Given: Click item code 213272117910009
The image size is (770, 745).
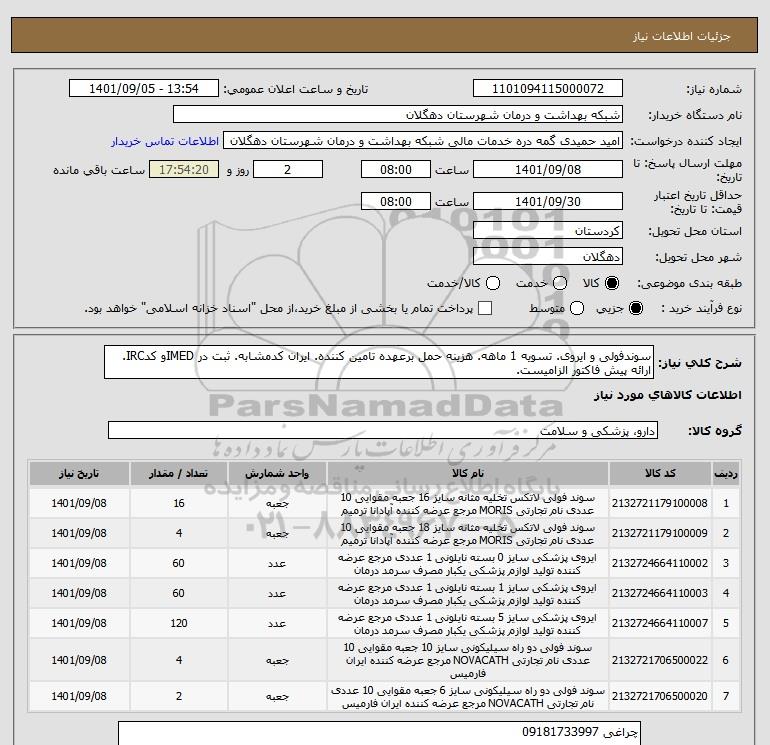Looking at the screenshot, I should click(660, 533).
